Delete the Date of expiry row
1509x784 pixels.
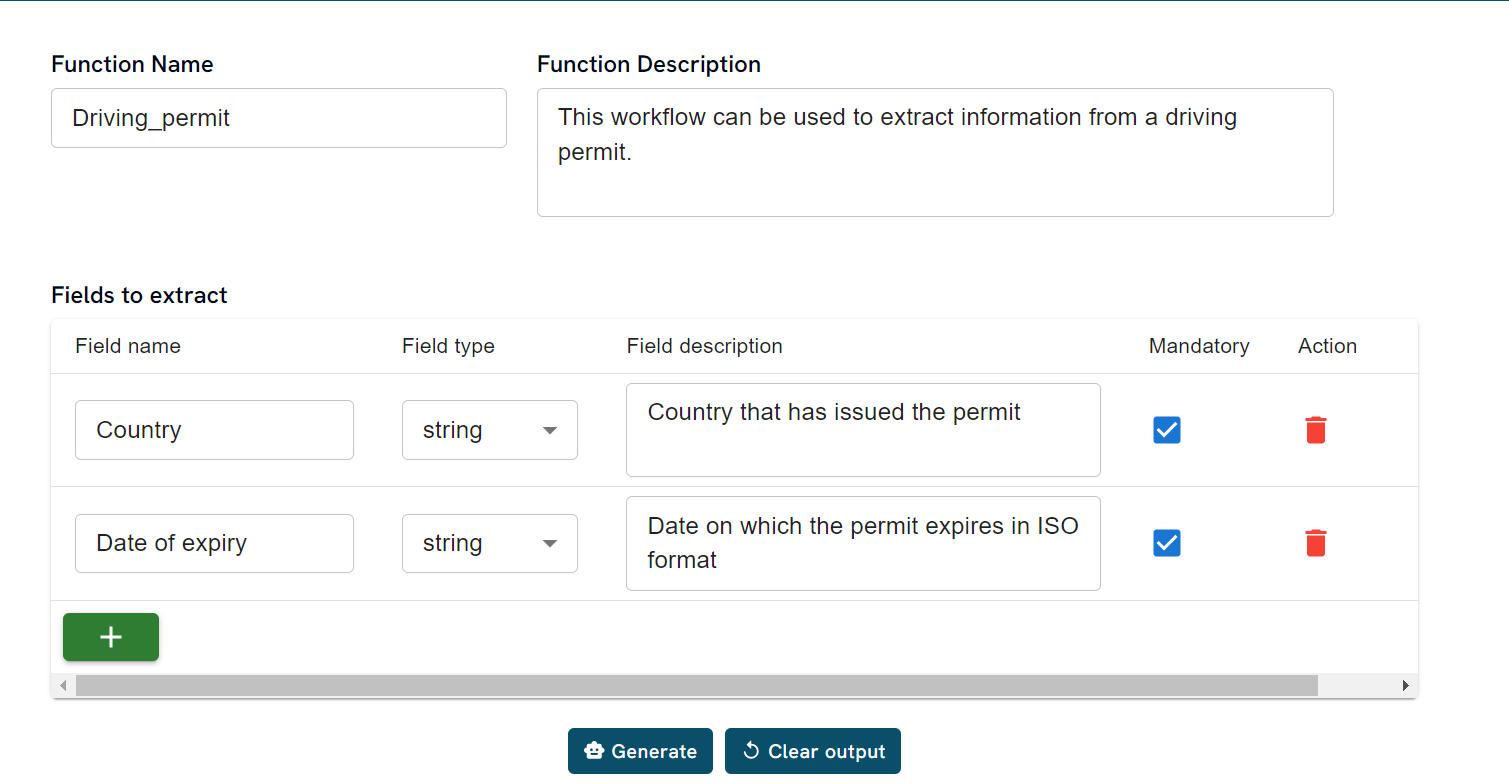[x=1316, y=543]
